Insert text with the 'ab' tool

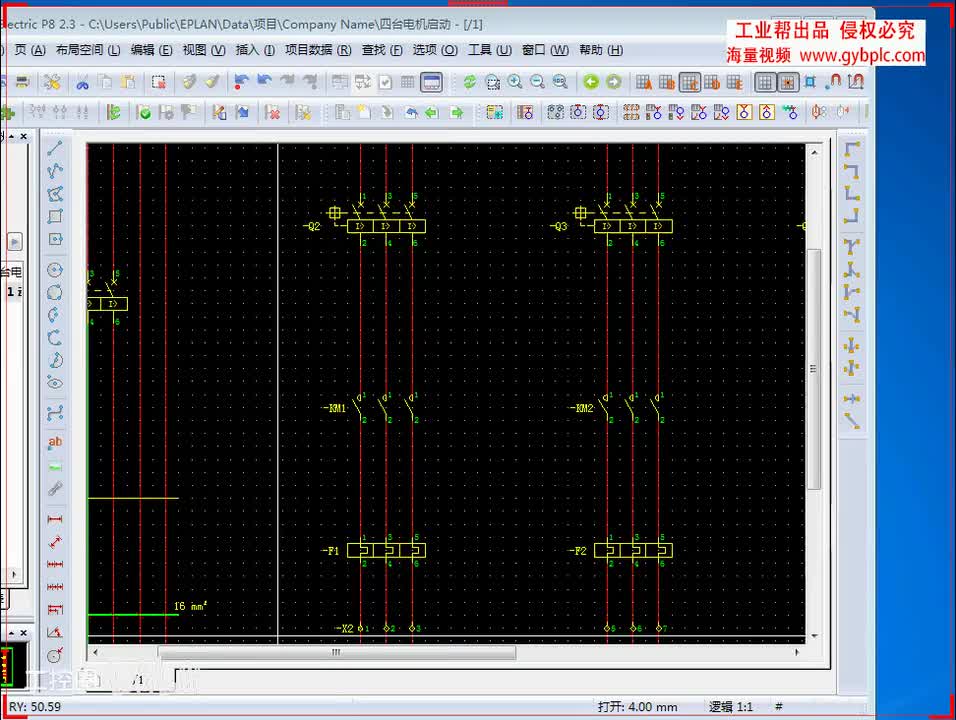[55, 443]
